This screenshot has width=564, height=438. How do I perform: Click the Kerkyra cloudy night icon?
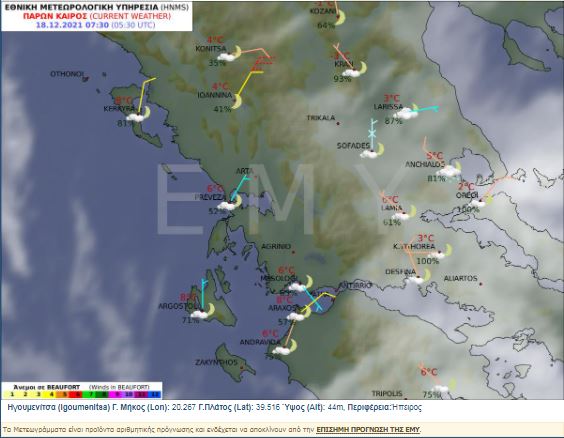click(138, 114)
